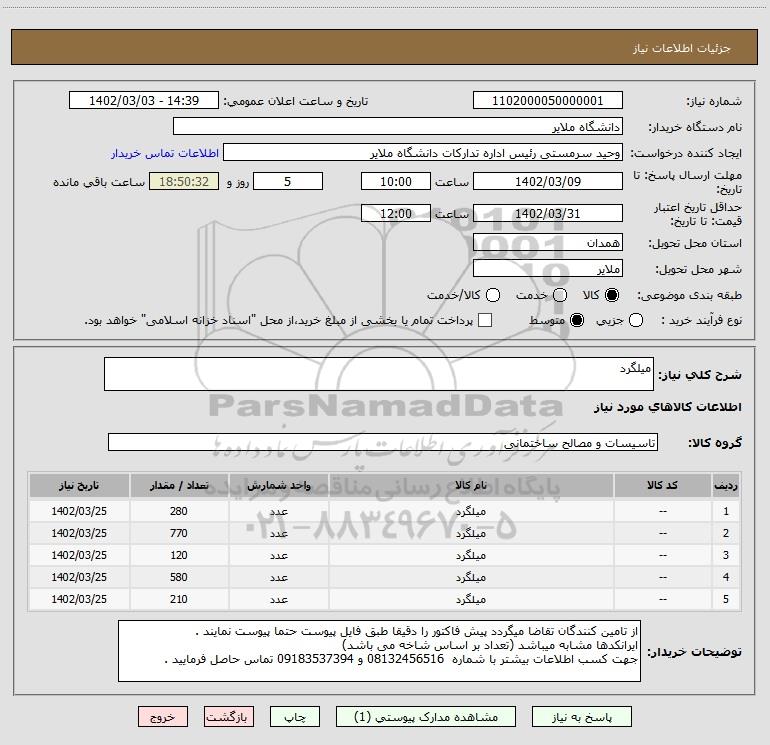Viewport: 770px width, 745px height.
Task: Click the response deadline date 1402/03/09
Action: click(x=548, y=182)
